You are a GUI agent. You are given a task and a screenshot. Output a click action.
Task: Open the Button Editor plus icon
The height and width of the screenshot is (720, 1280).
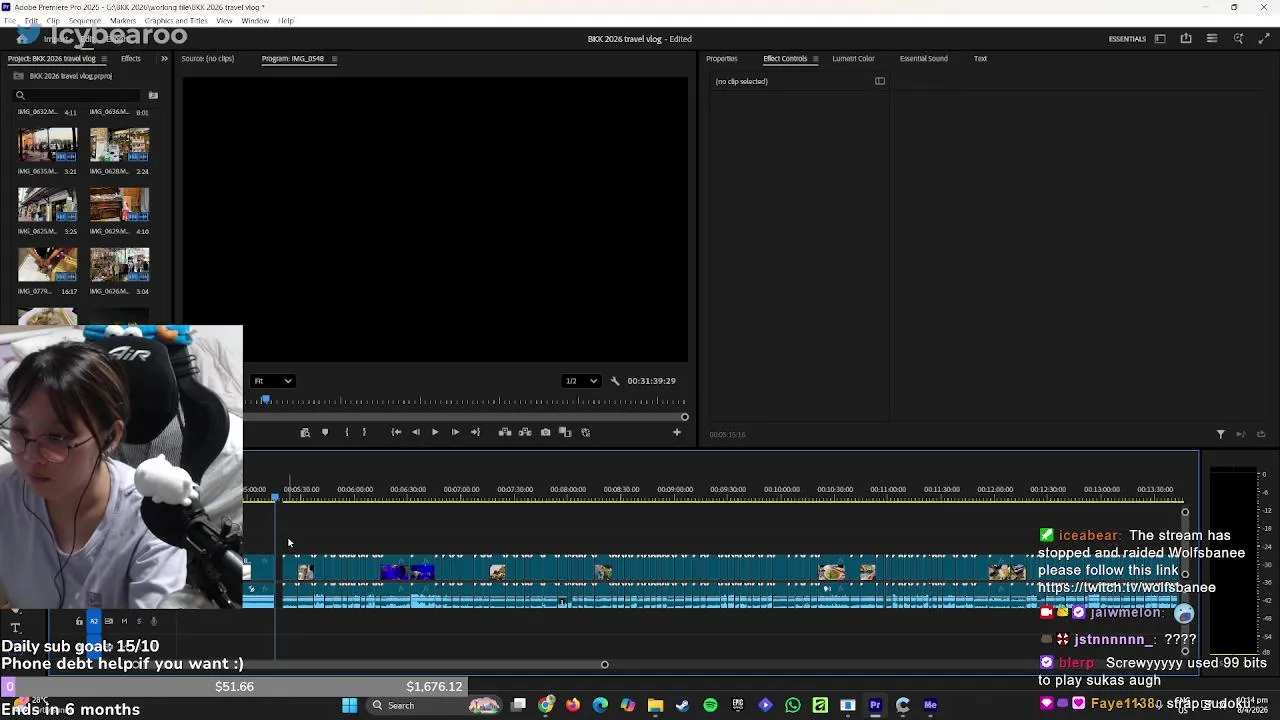(677, 432)
